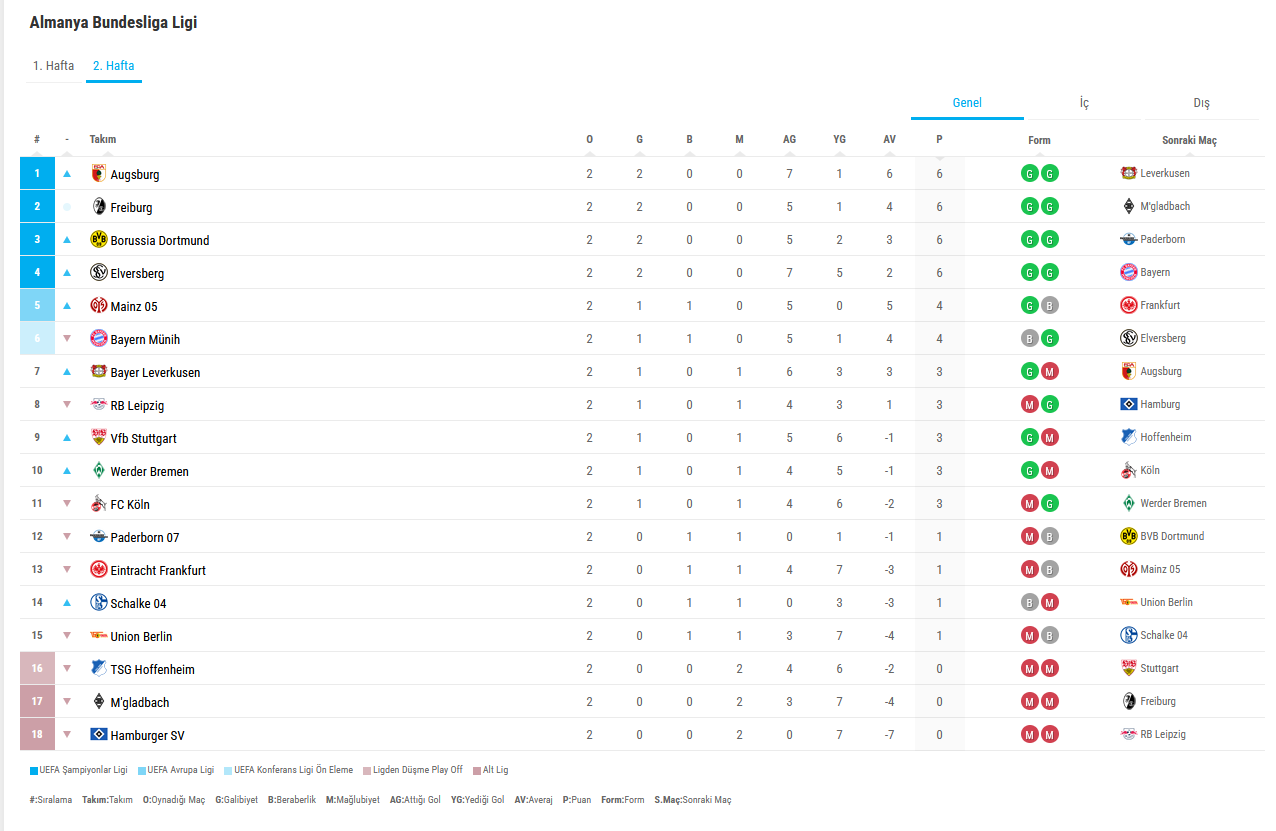The width and height of the screenshot is (1276, 831).
Task: Open the Hamburger SV team link
Action: click(147, 735)
